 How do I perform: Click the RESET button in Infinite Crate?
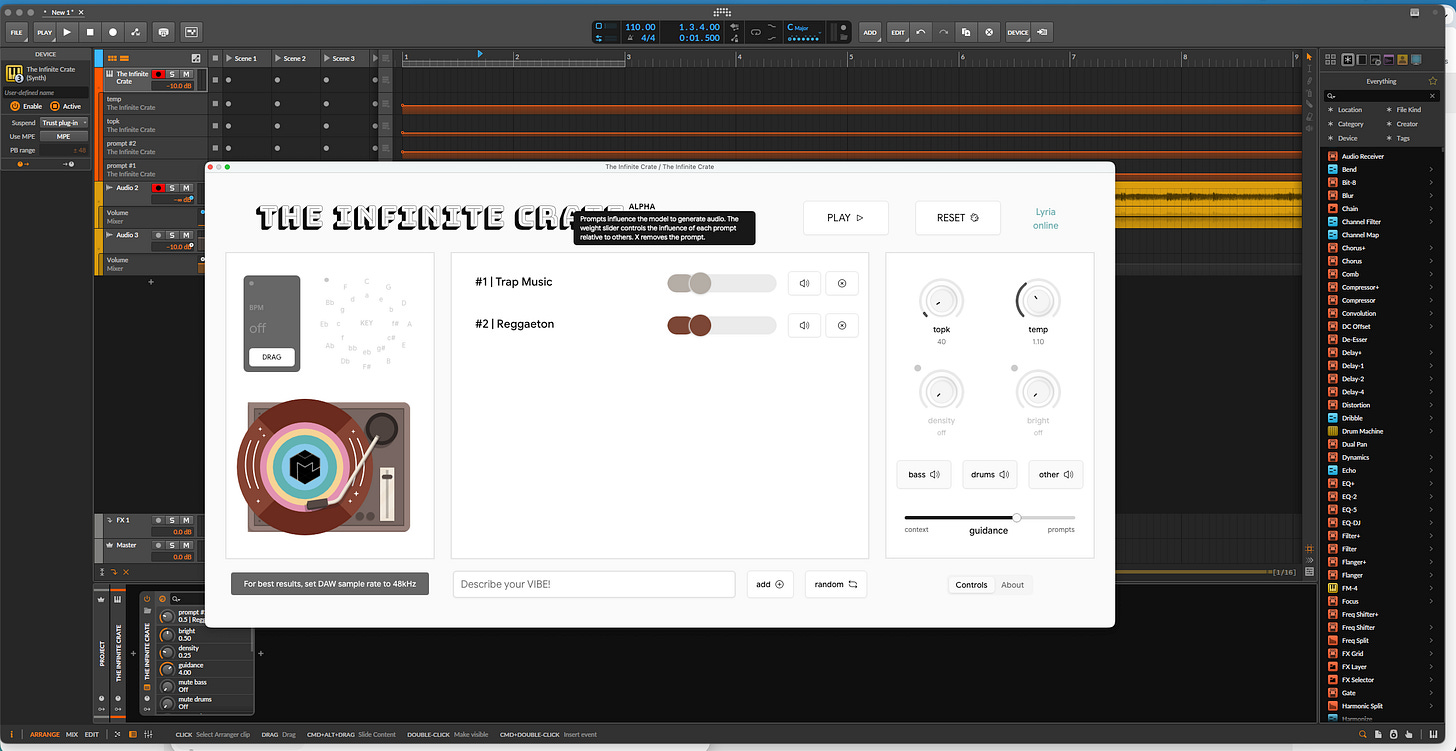tap(958, 217)
